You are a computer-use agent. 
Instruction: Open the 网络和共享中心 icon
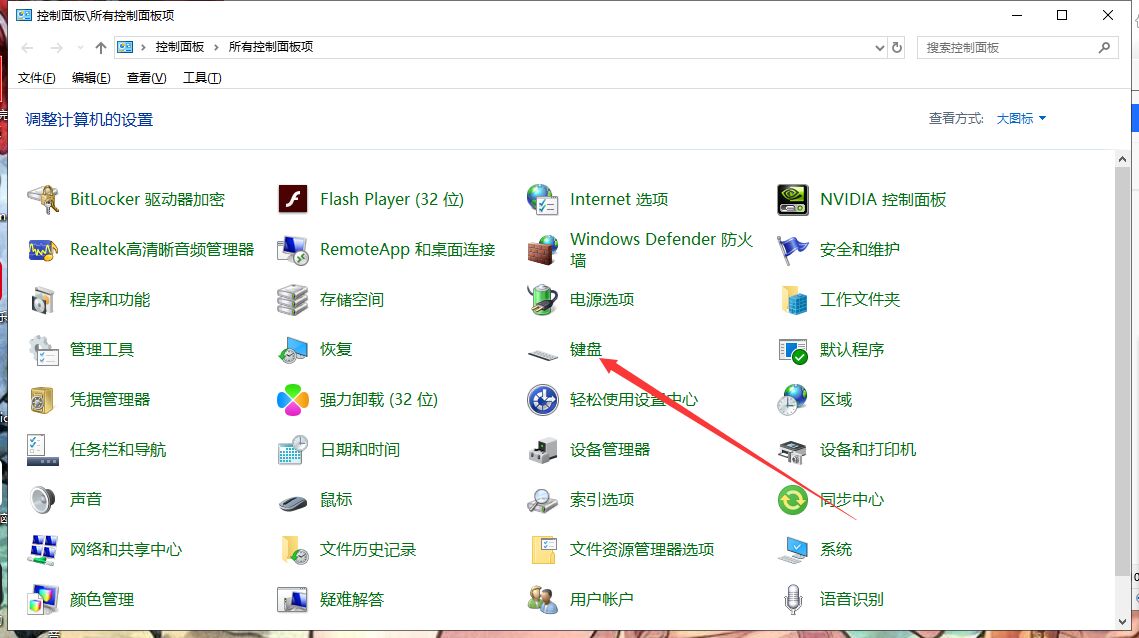point(43,550)
